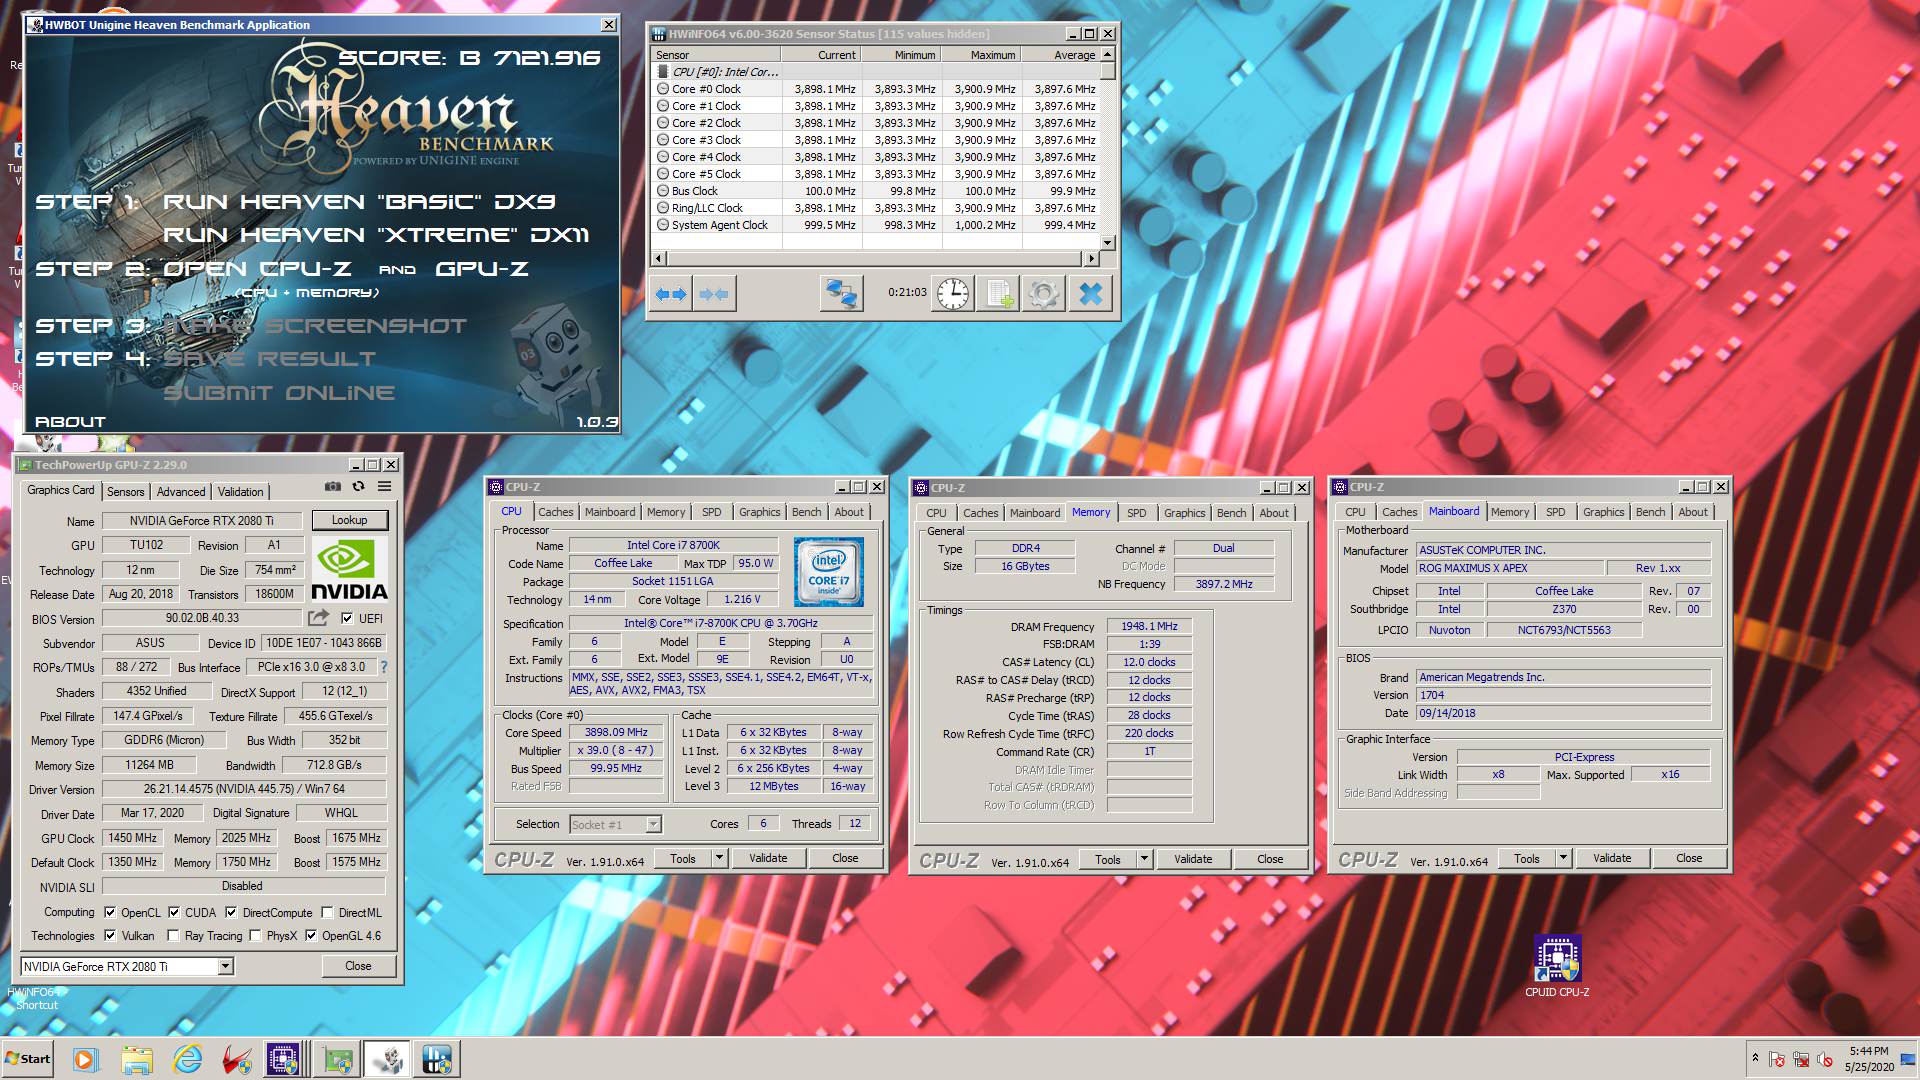The width and height of the screenshot is (1920, 1080).
Task: Launch Internet Explorer from the taskbar
Action: (x=187, y=1059)
